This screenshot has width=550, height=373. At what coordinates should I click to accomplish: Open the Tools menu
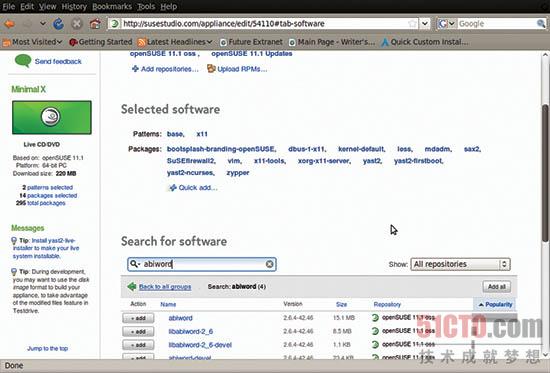point(146,6)
